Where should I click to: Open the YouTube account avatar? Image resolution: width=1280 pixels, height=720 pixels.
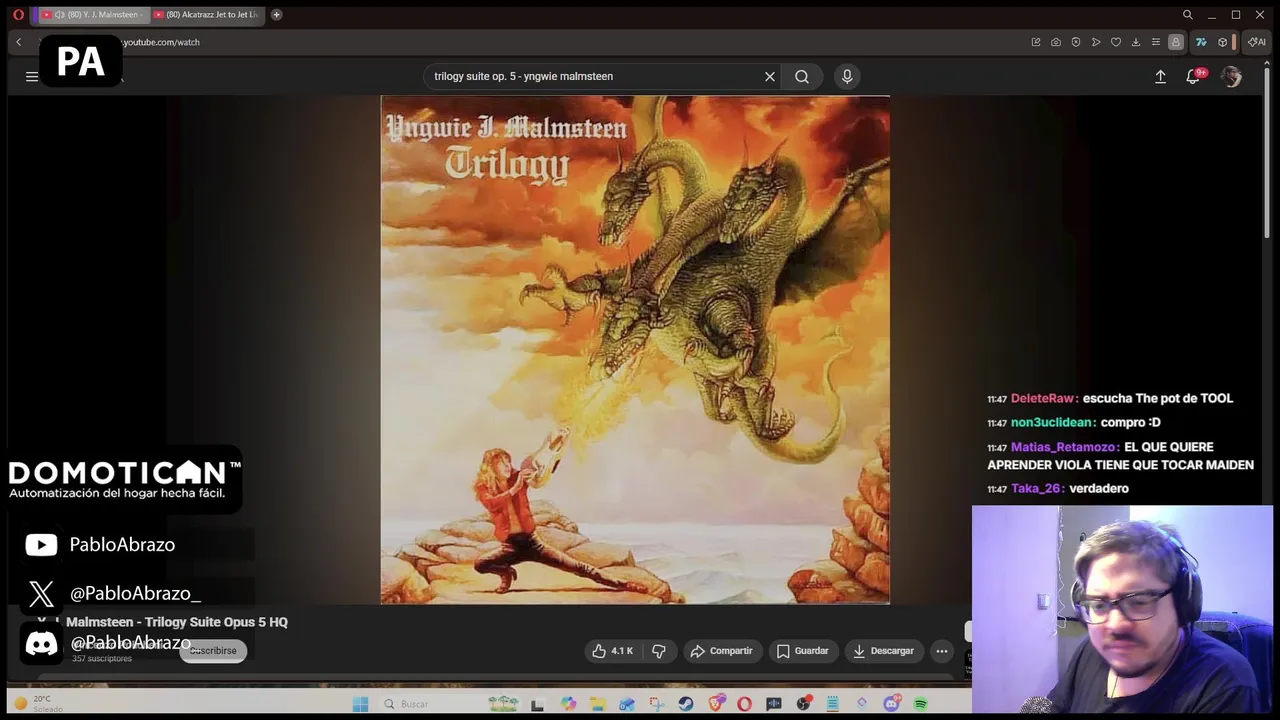(x=1231, y=77)
